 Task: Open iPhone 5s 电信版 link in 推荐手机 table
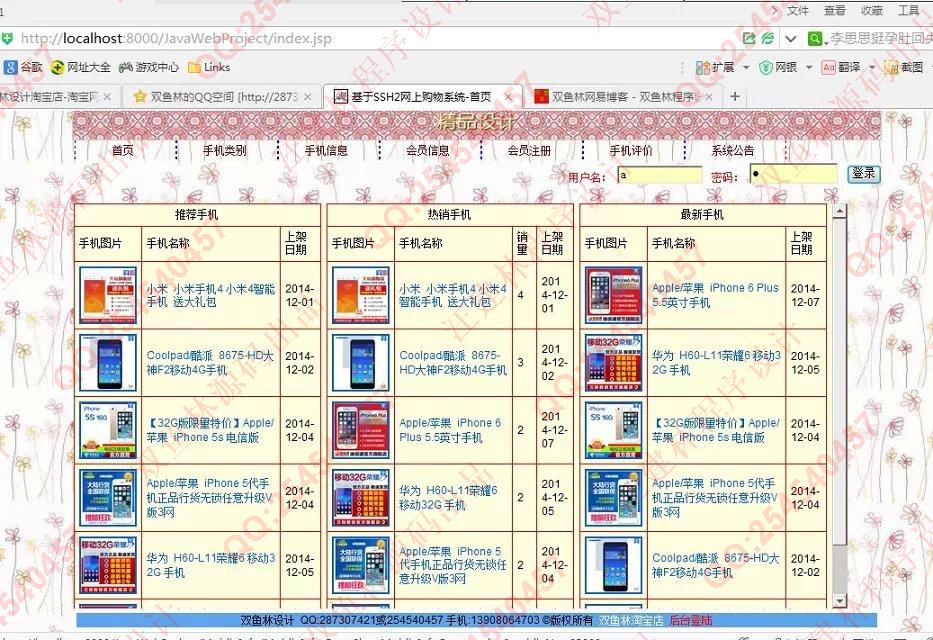click(210, 430)
